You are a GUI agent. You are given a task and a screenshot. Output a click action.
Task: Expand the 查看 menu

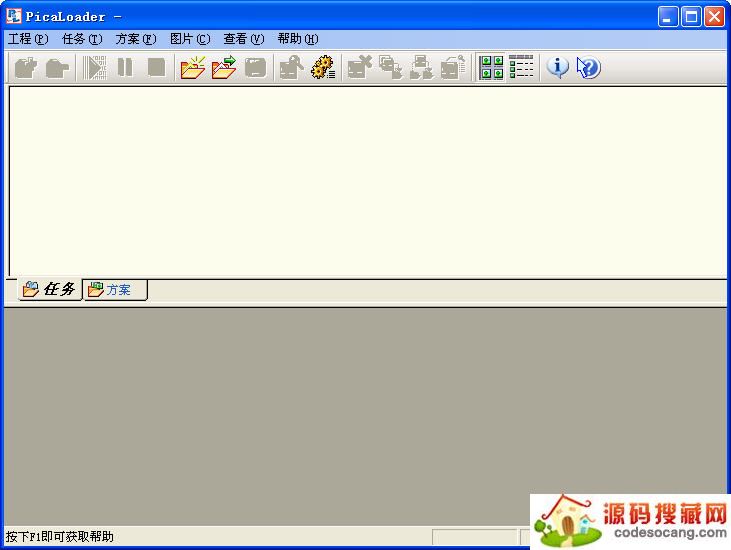pos(243,39)
